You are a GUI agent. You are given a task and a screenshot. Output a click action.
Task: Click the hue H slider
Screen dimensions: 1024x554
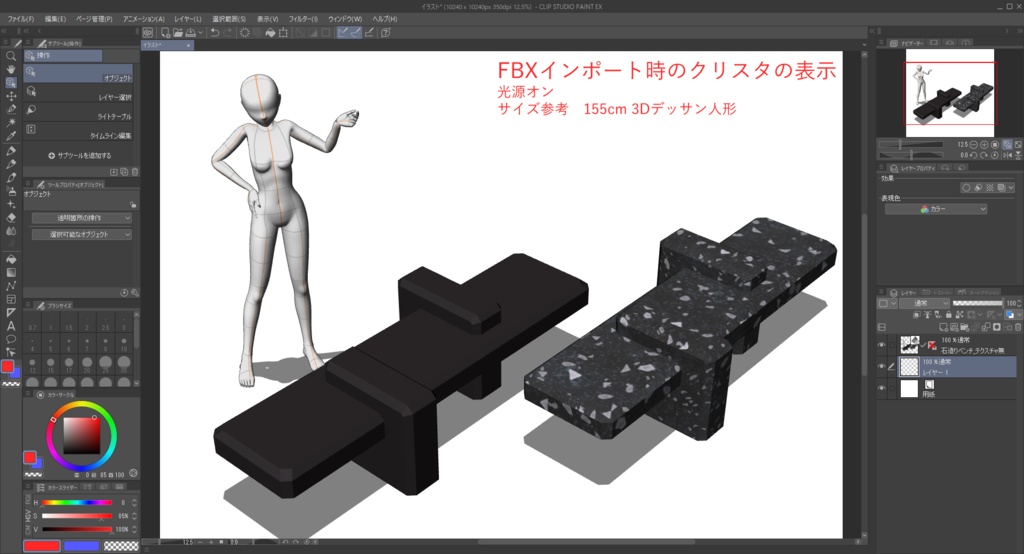point(77,502)
